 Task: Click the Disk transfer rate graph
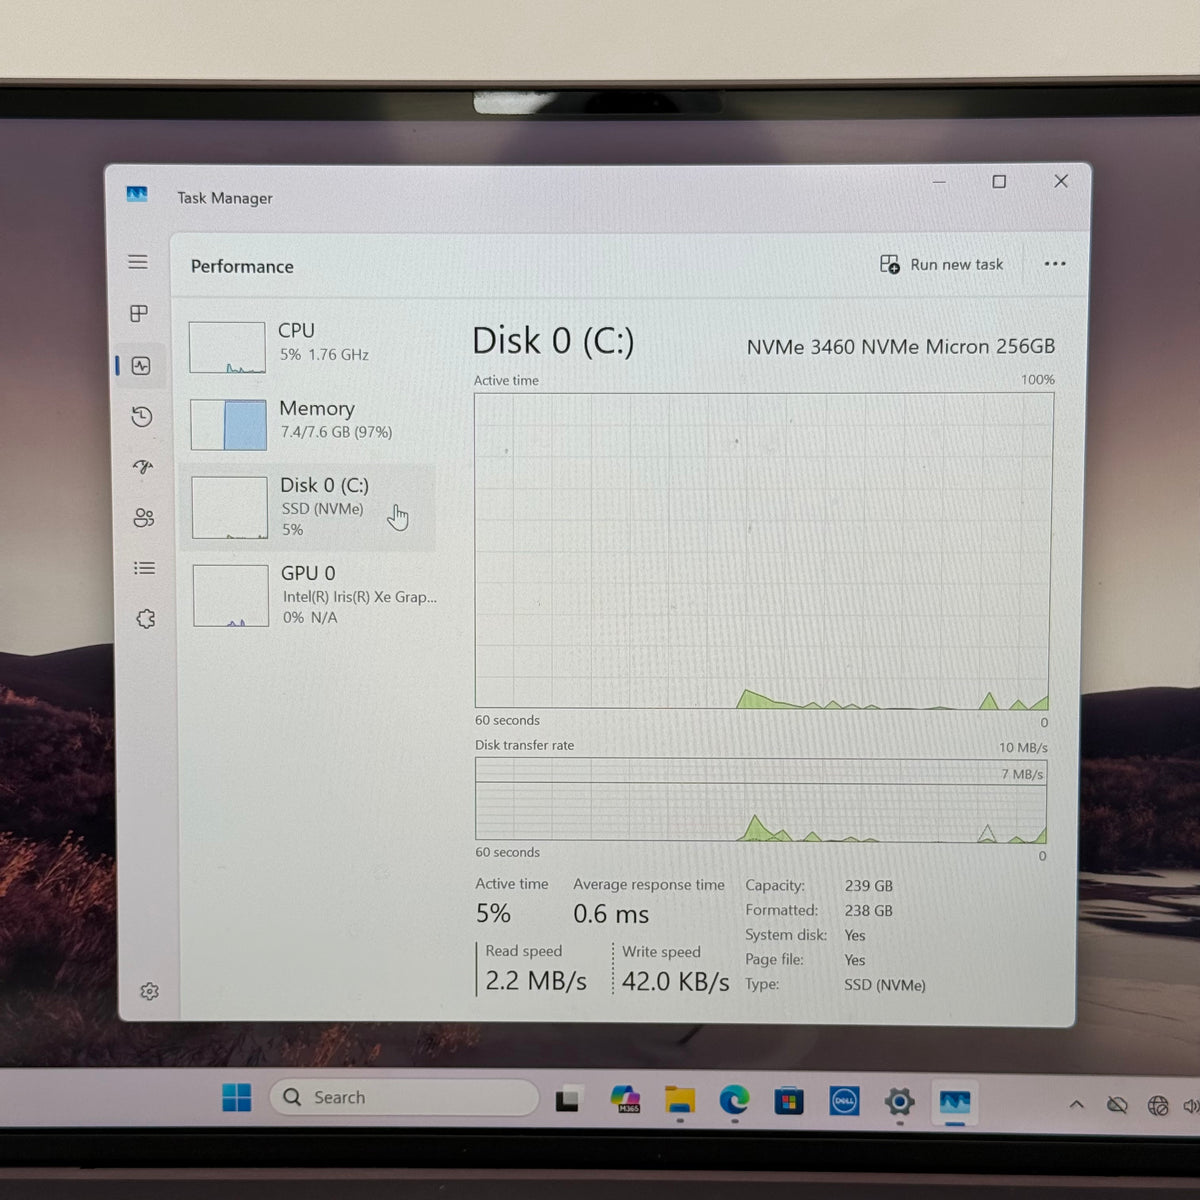point(761,799)
